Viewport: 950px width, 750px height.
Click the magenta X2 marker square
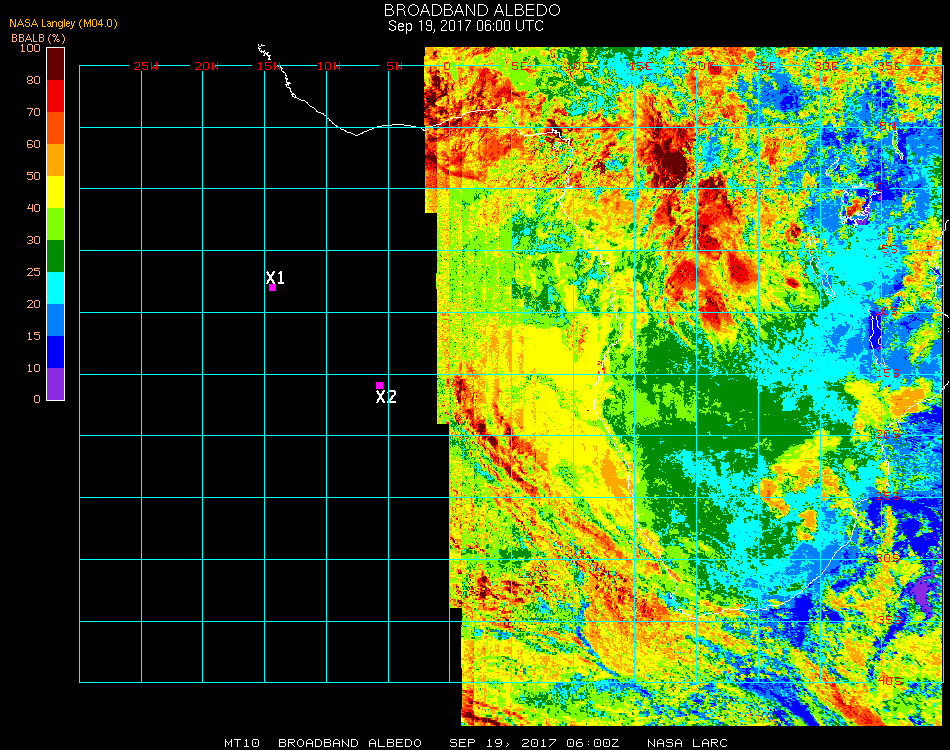click(379, 385)
